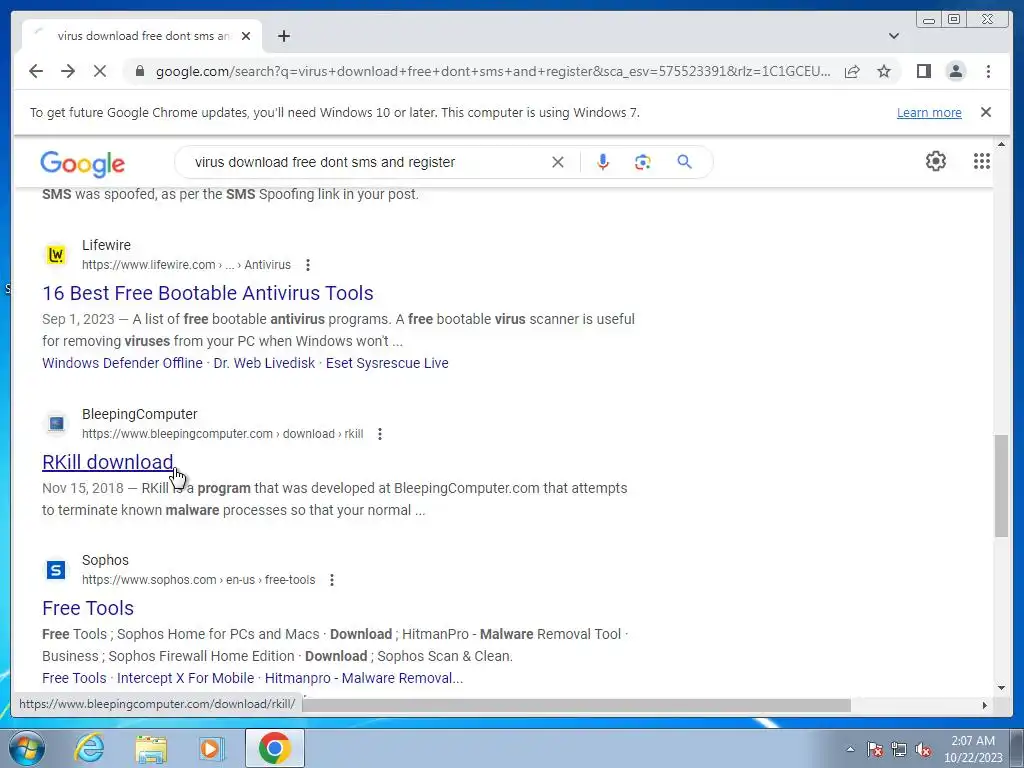View site information lock icon
The height and width of the screenshot is (768, 1024).
coord(139,71)
